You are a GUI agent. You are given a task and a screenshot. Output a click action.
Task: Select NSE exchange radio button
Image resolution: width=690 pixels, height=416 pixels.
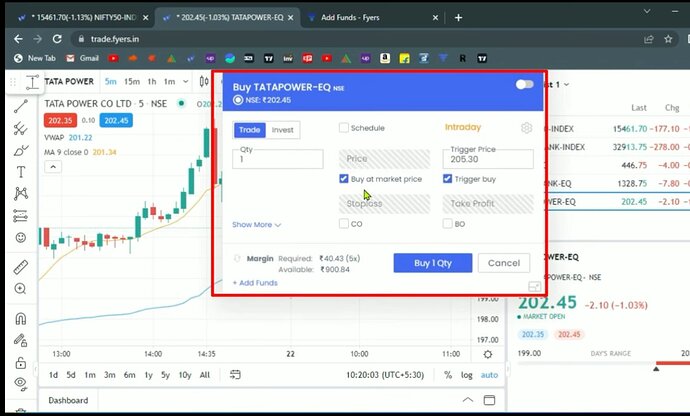pos(238,100)
